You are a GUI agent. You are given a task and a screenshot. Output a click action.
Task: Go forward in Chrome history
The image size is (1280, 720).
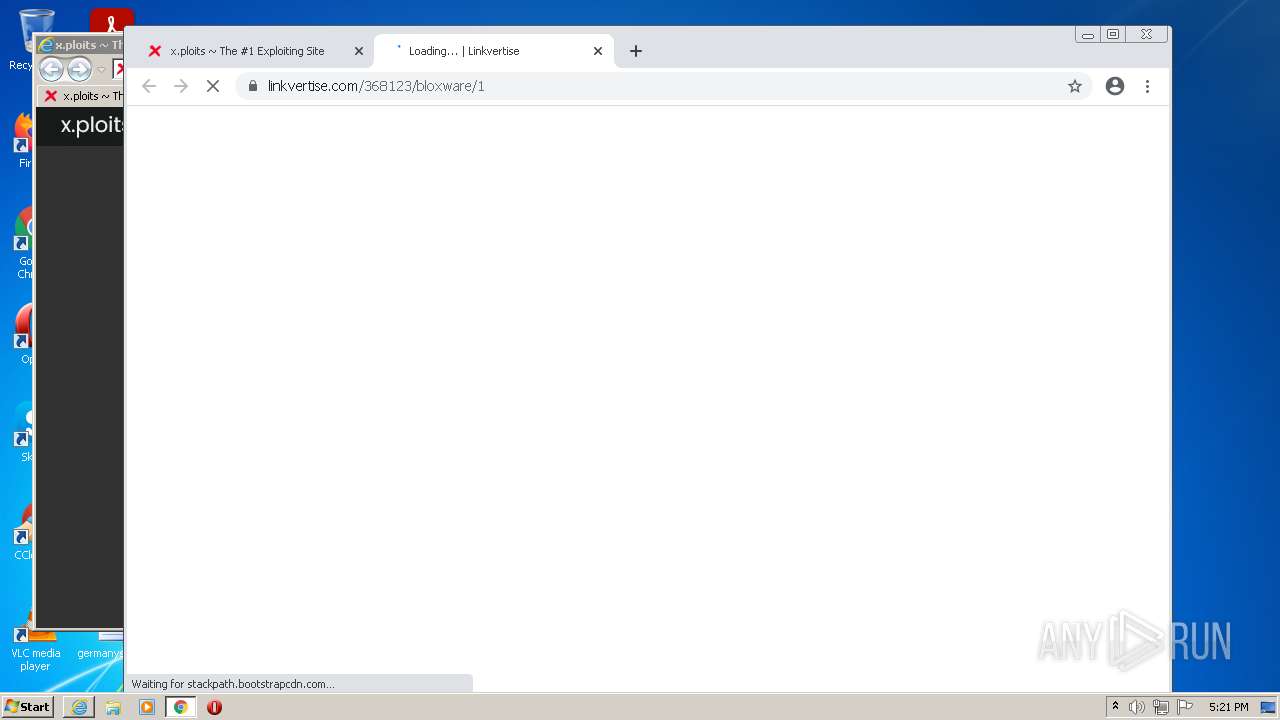(181, 86)
